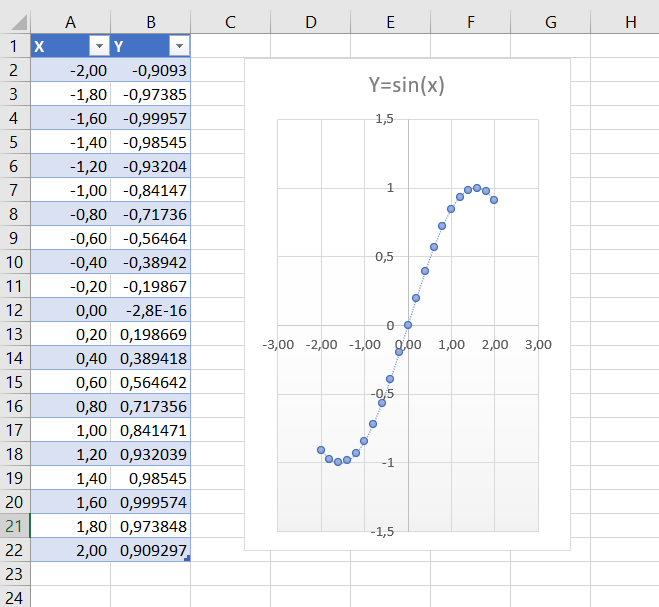Select cell containing -0,38942
659x607 pixels.
pos(150,262)
